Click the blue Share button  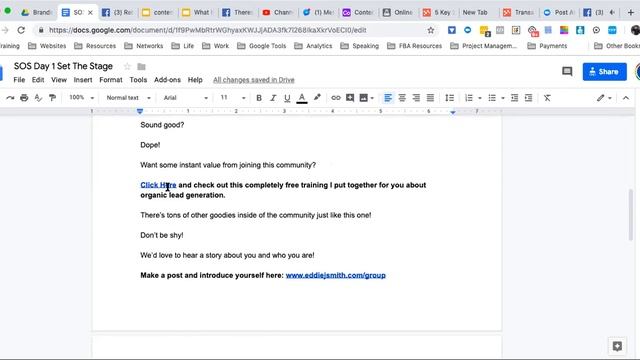604,72
